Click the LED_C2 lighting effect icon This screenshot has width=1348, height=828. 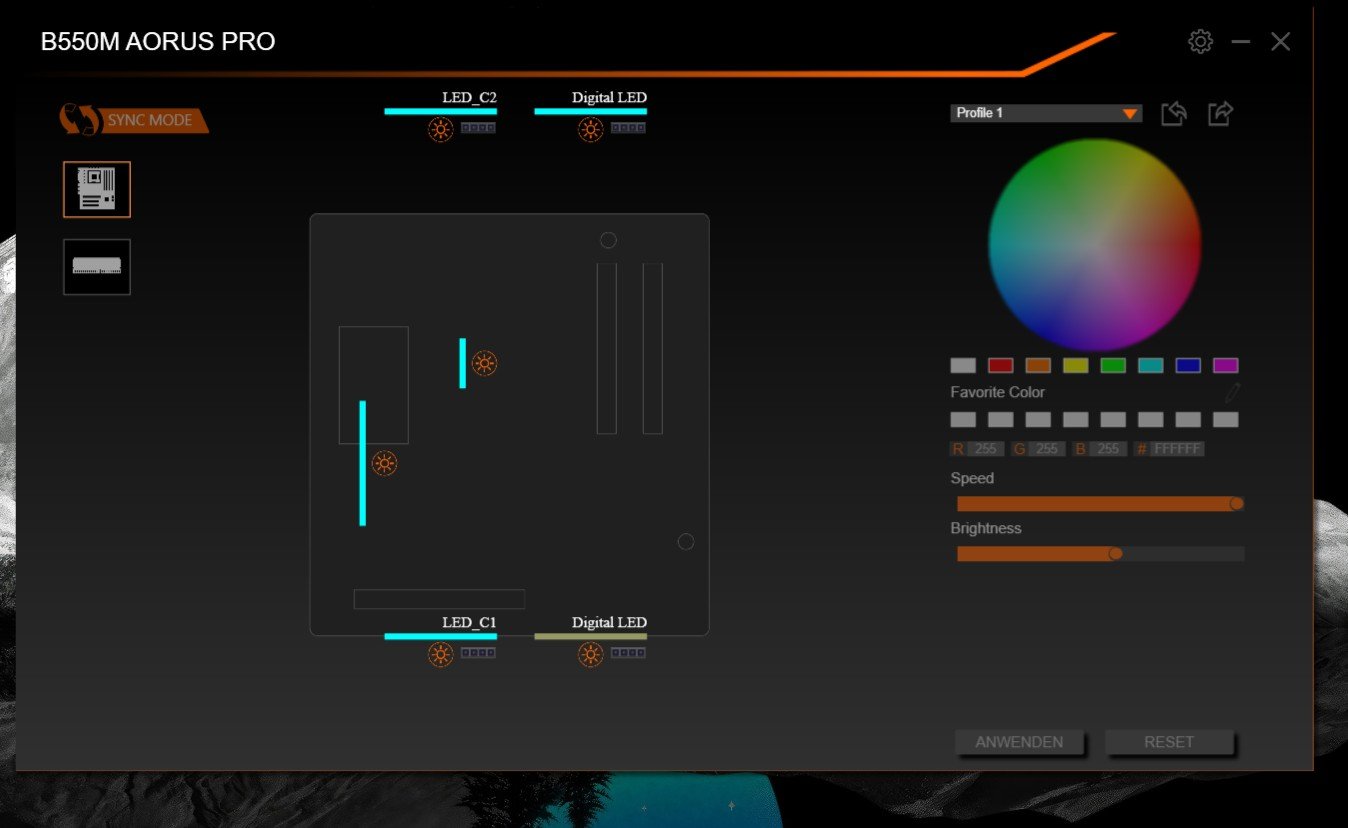click(441, 129)
